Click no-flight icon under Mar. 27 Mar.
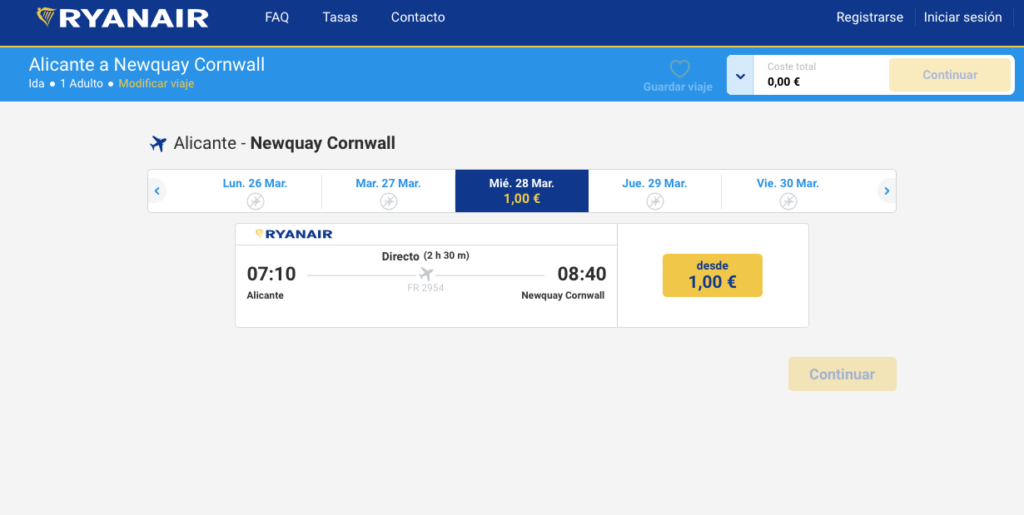1024x515 pixels. [388, 201]
